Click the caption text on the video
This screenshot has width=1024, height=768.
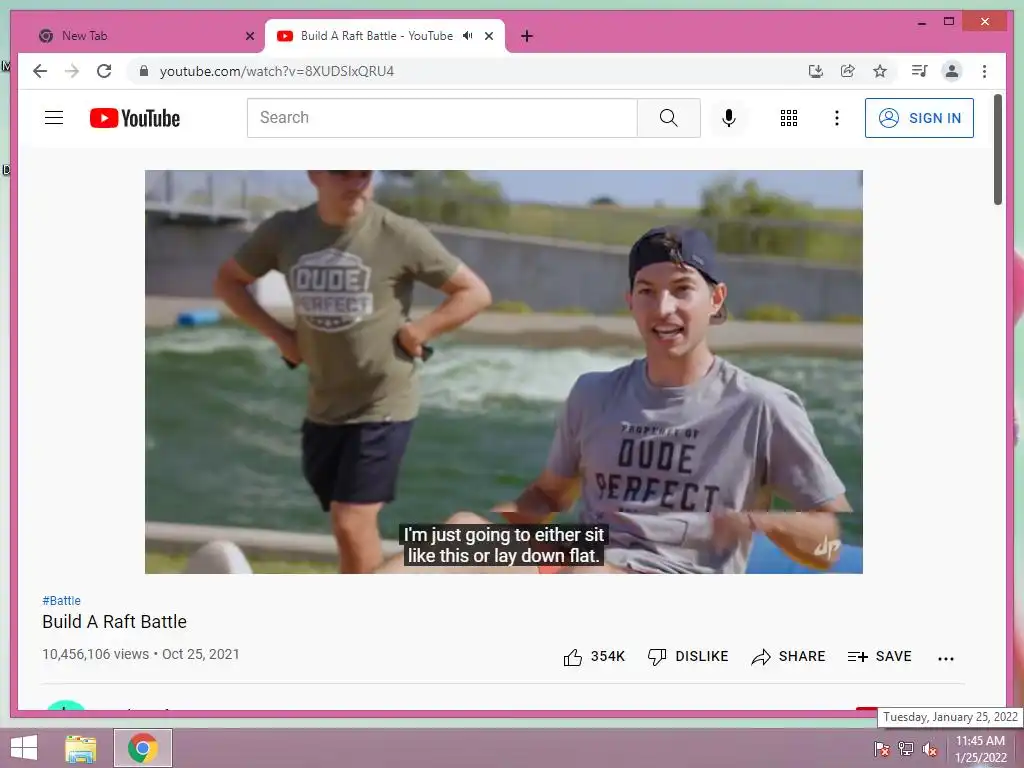coord(504,545)
